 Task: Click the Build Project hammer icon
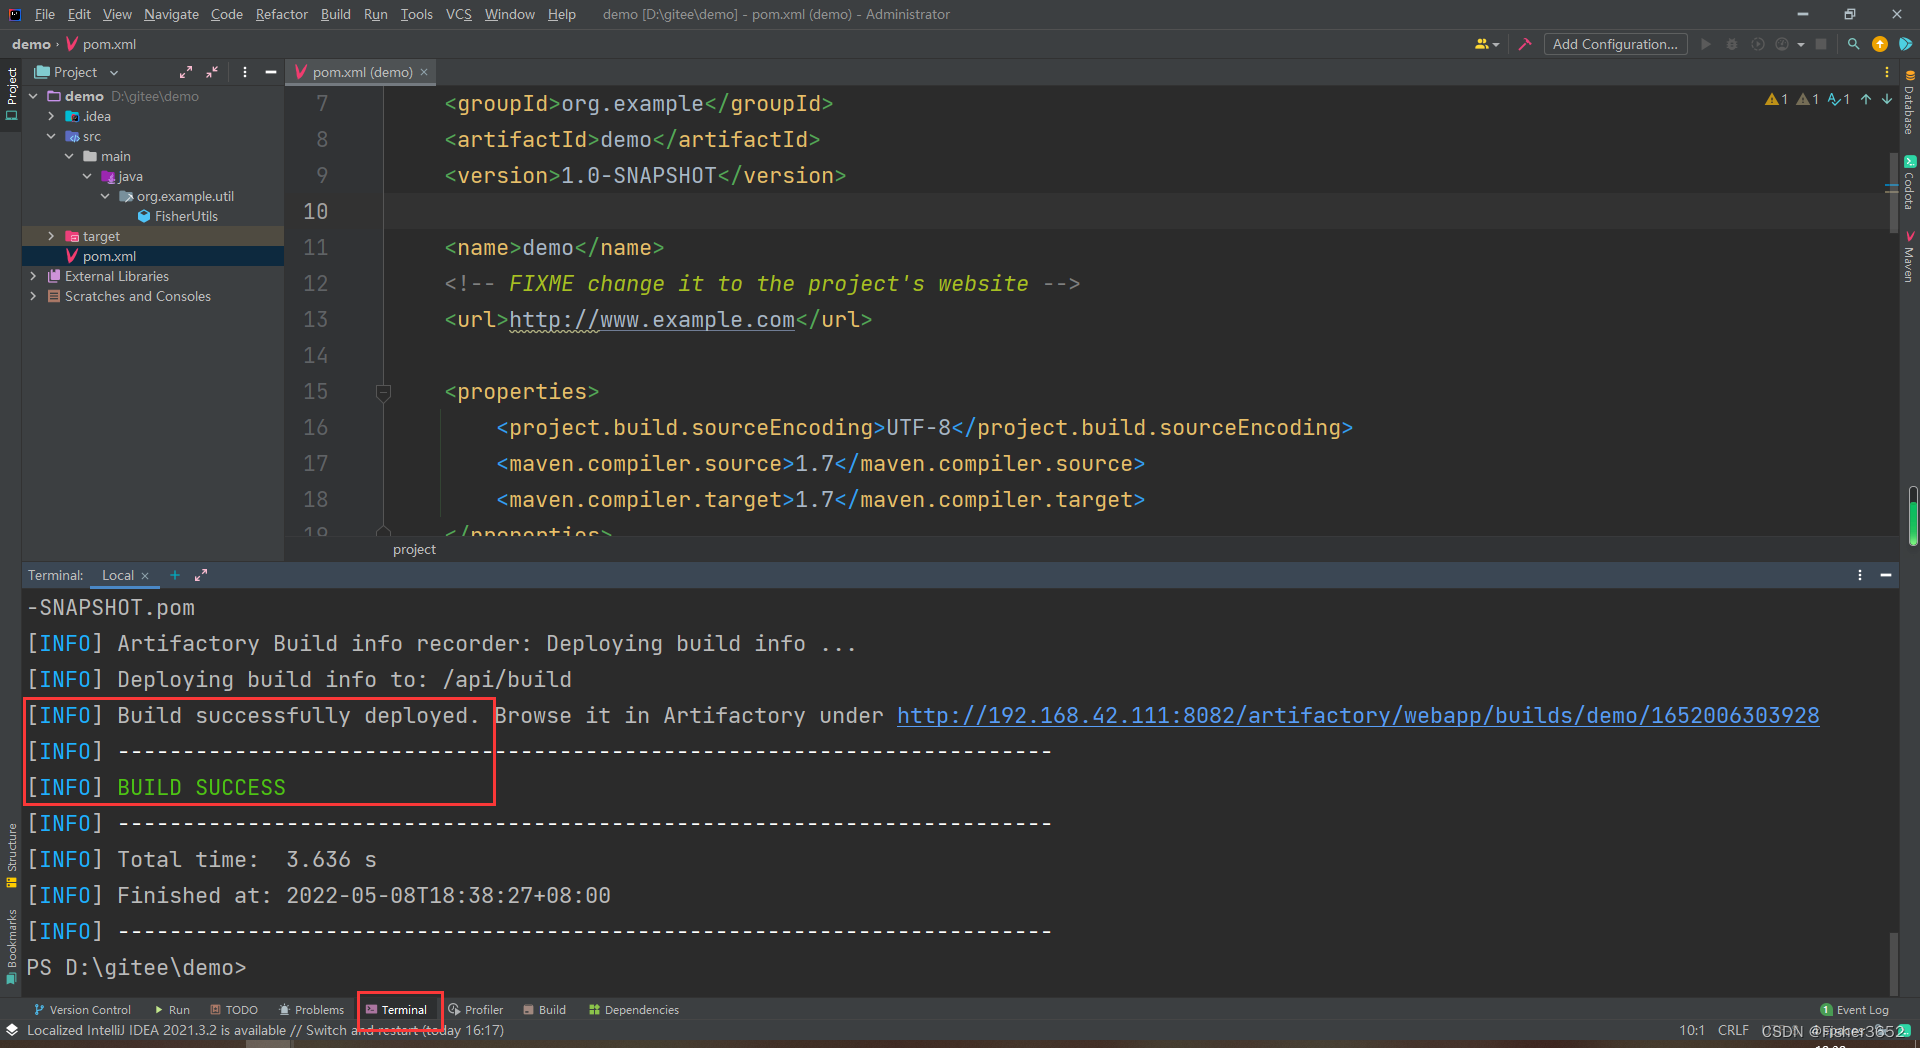click(1525, 44)
